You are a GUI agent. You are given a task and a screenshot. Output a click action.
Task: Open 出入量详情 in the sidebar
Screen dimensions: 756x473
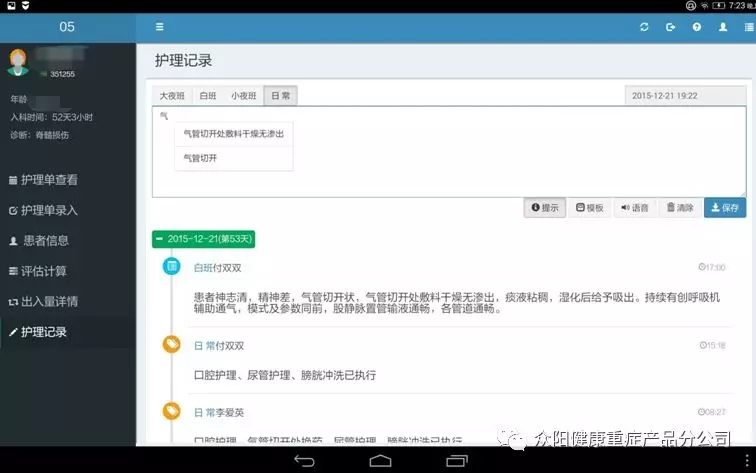coord(49,301)
